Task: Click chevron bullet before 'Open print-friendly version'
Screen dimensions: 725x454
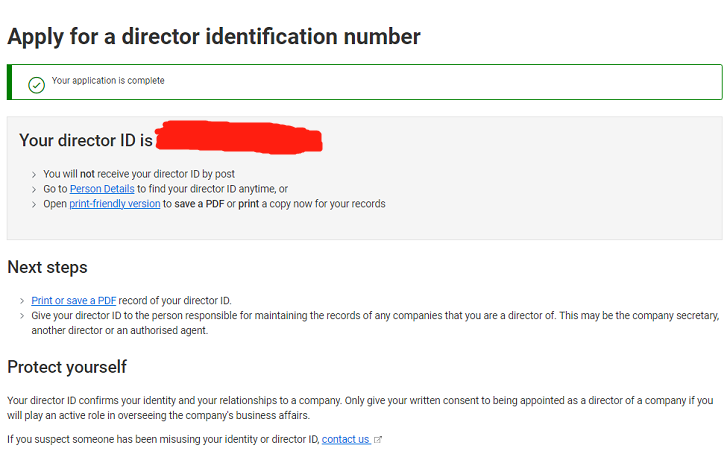Action: [34, 204]
